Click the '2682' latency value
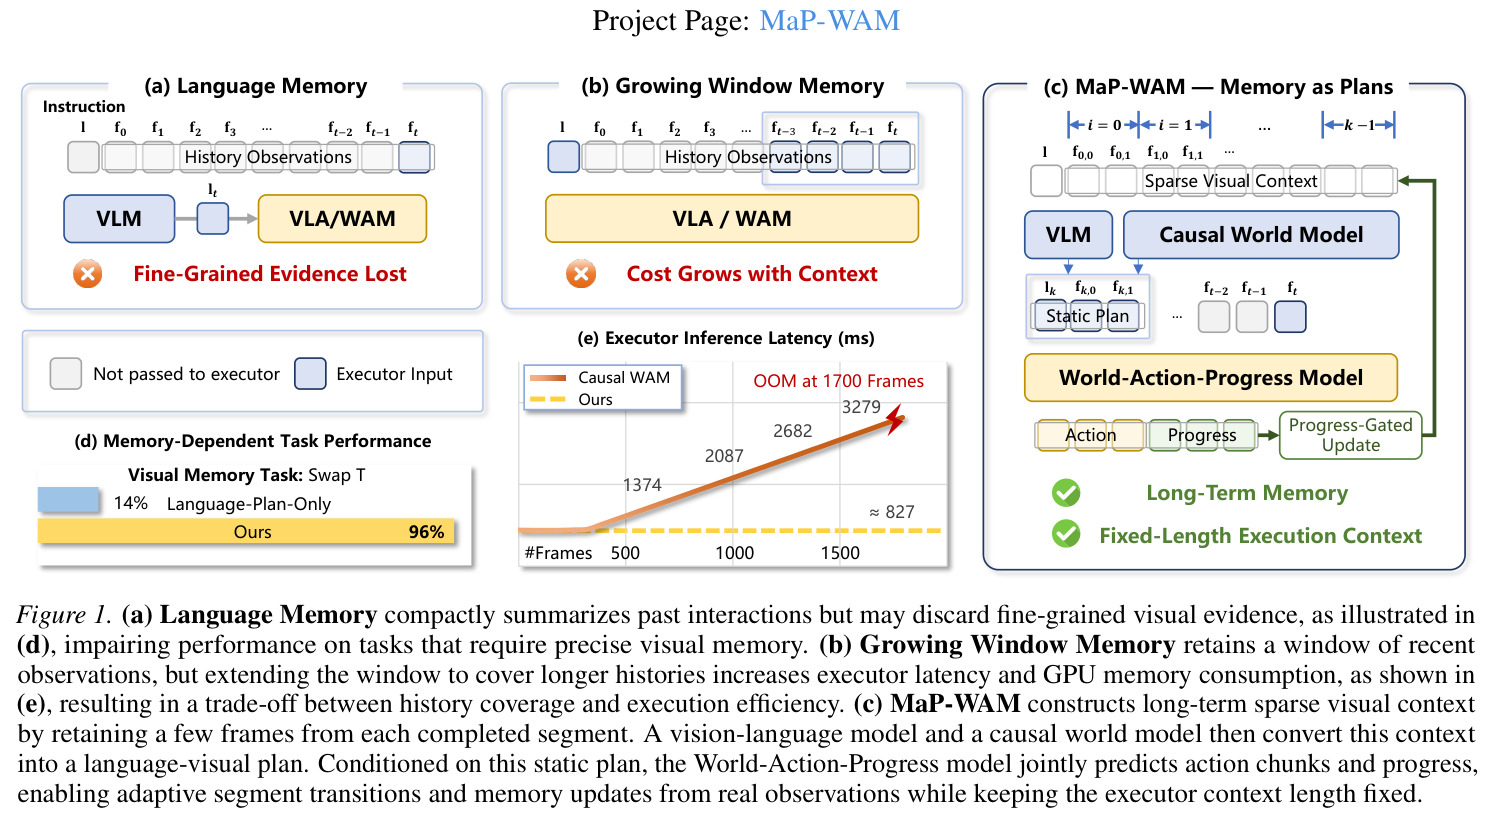Screen dimensions: 1494x824 pyautogui.click(x=793, y=431)
